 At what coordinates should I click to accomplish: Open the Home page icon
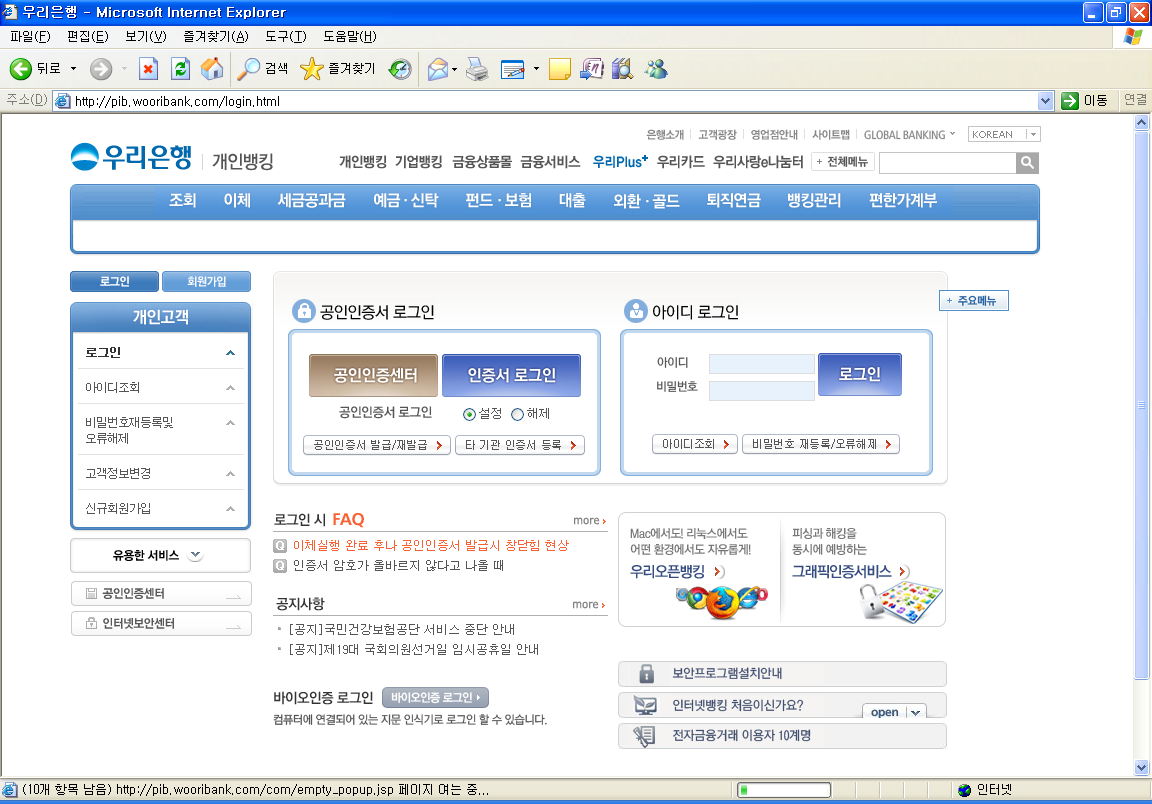[212, 69]
